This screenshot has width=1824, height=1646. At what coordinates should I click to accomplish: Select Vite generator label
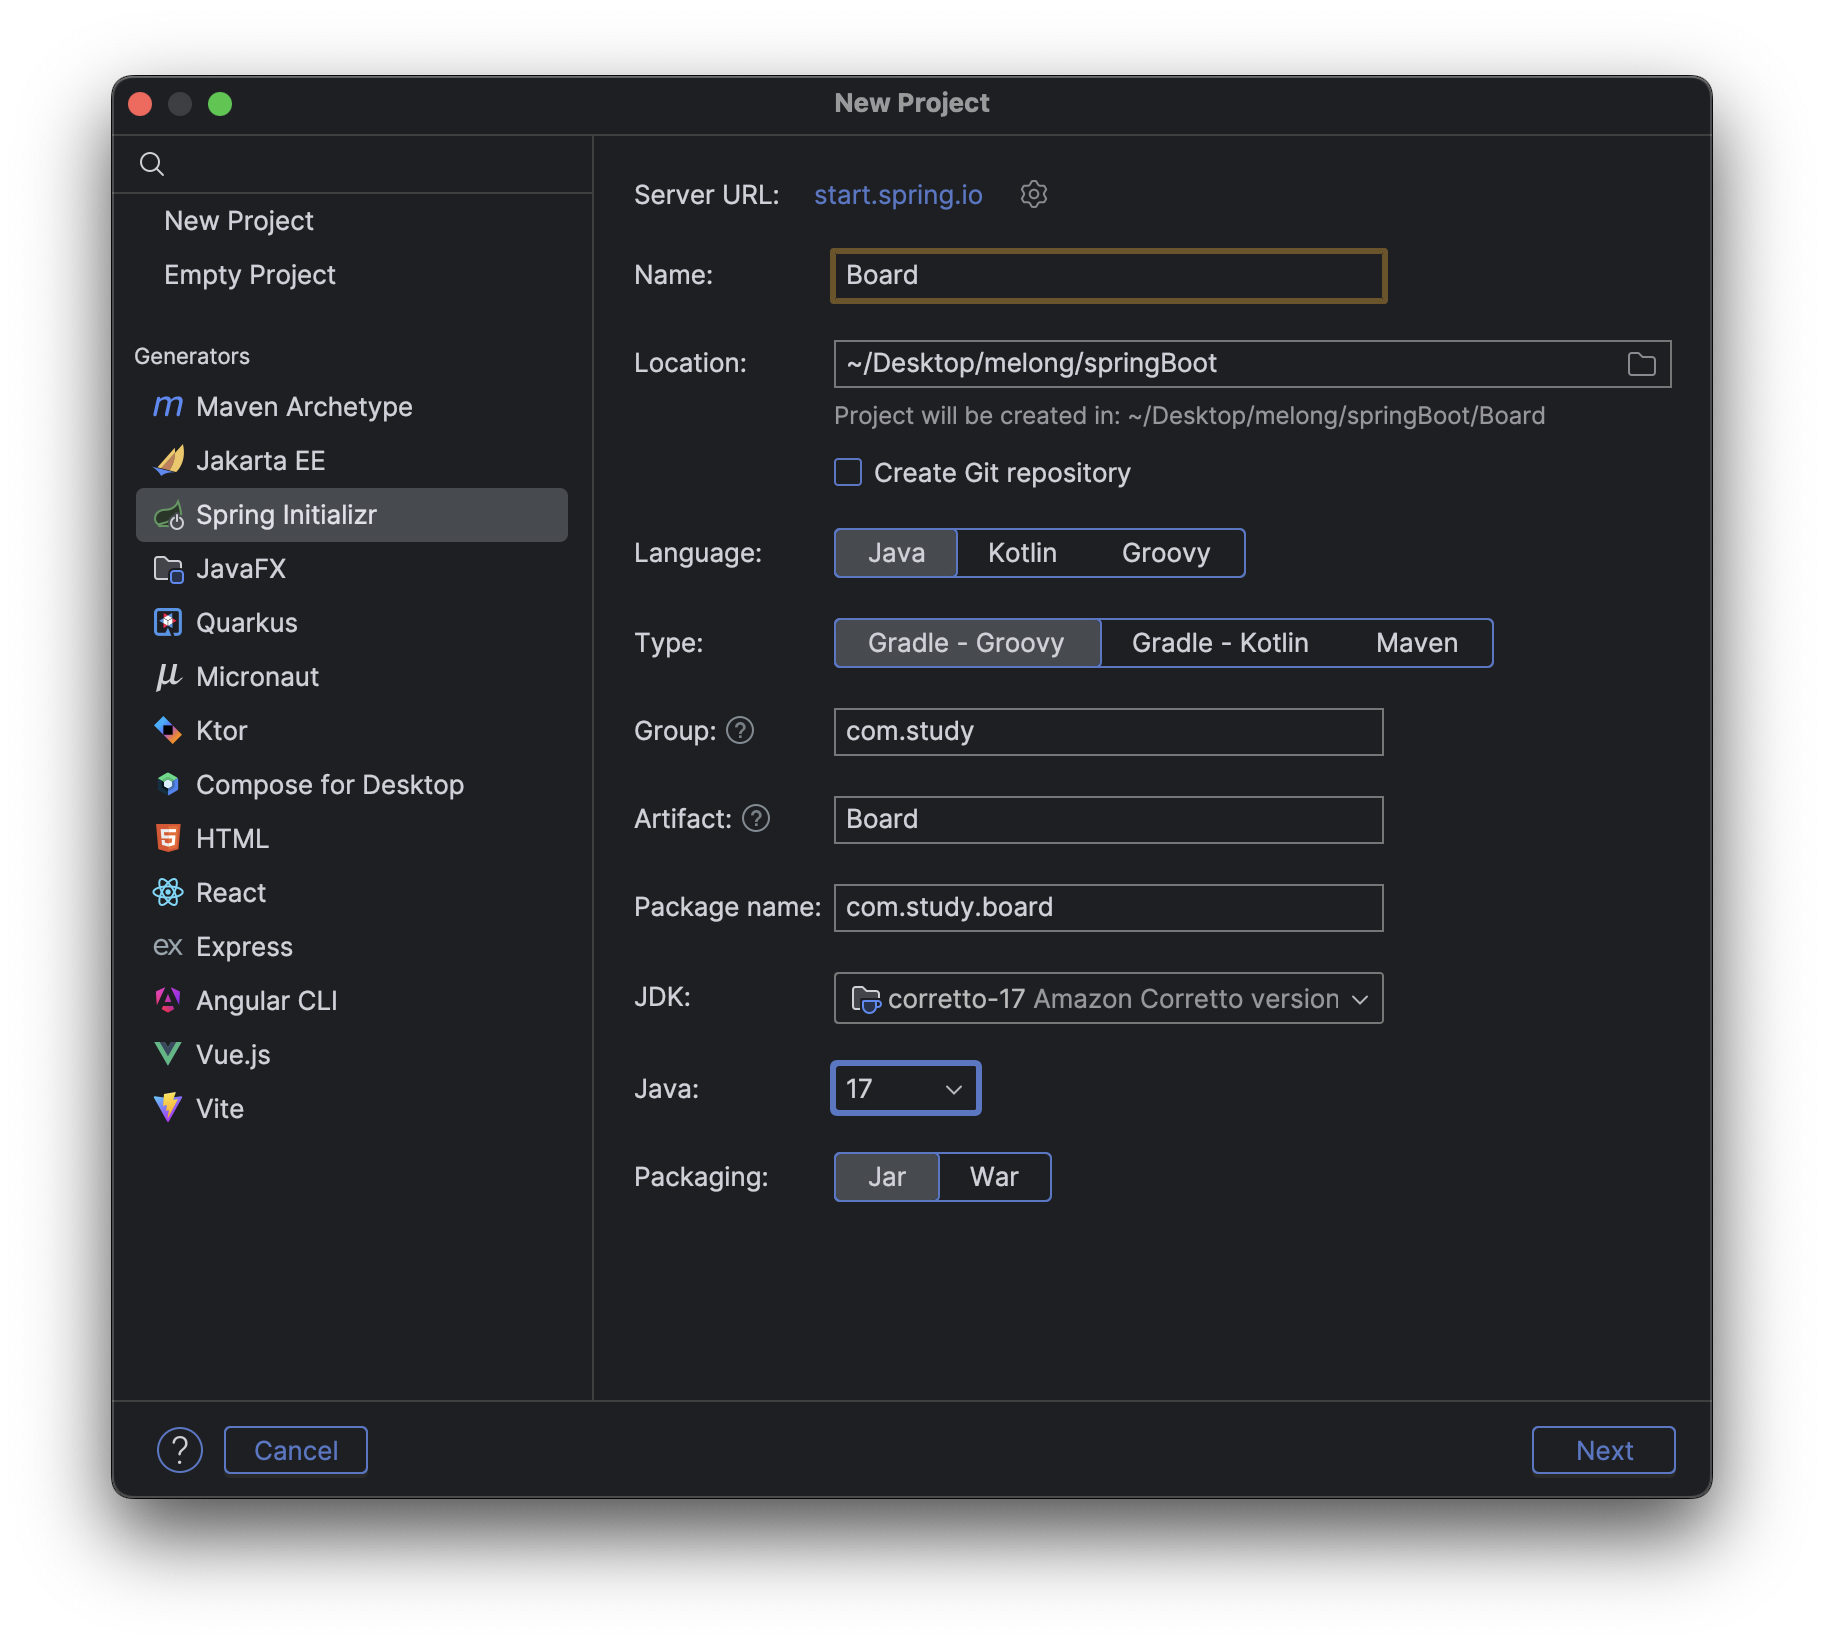pos(220,1109)
